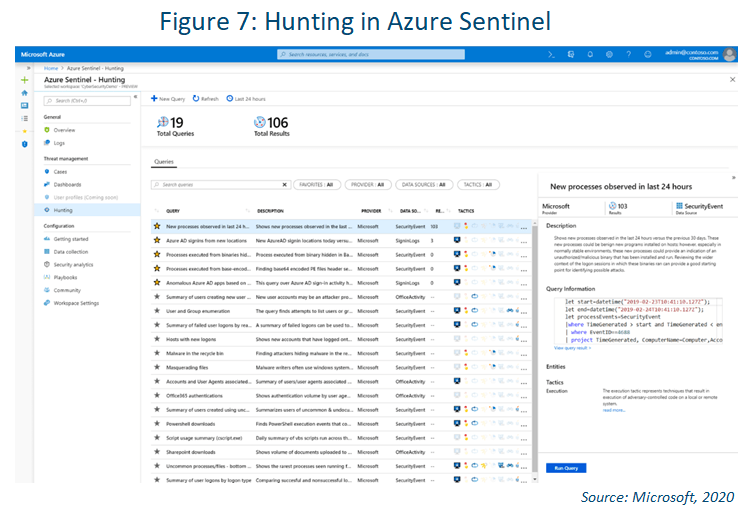749x511 pixels.
Task: Favorite the User and Group enumeration query
Action: pyautogui.click(x=157, y=311)
